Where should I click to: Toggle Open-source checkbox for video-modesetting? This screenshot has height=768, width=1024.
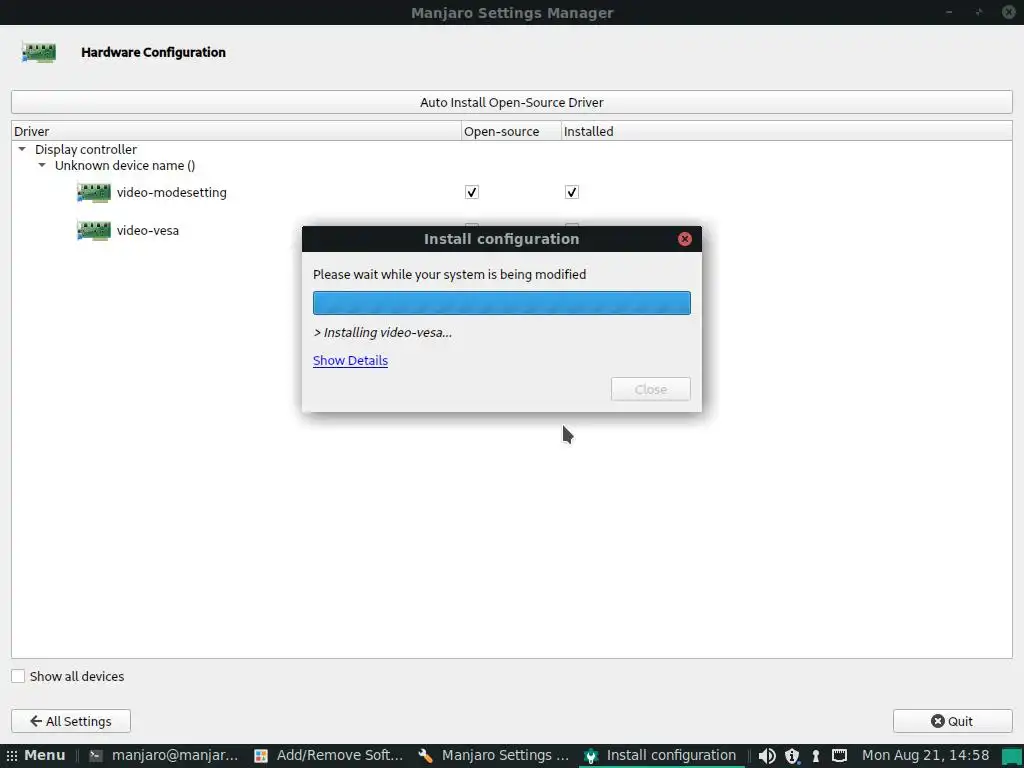pyautogui.click(x=472, y=192)
